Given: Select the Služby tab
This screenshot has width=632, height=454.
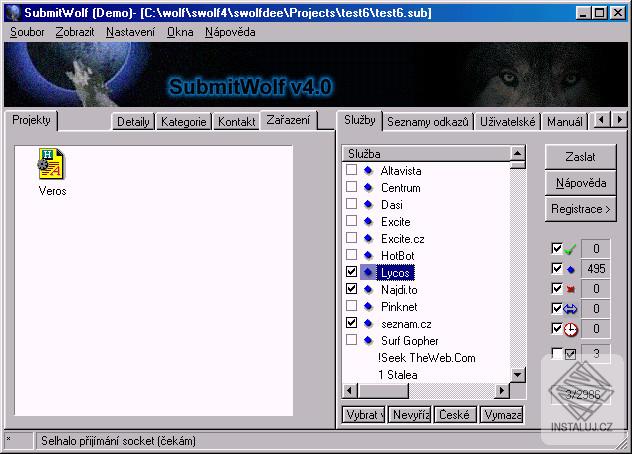Looking at the screenshot, I should [360, 120].
